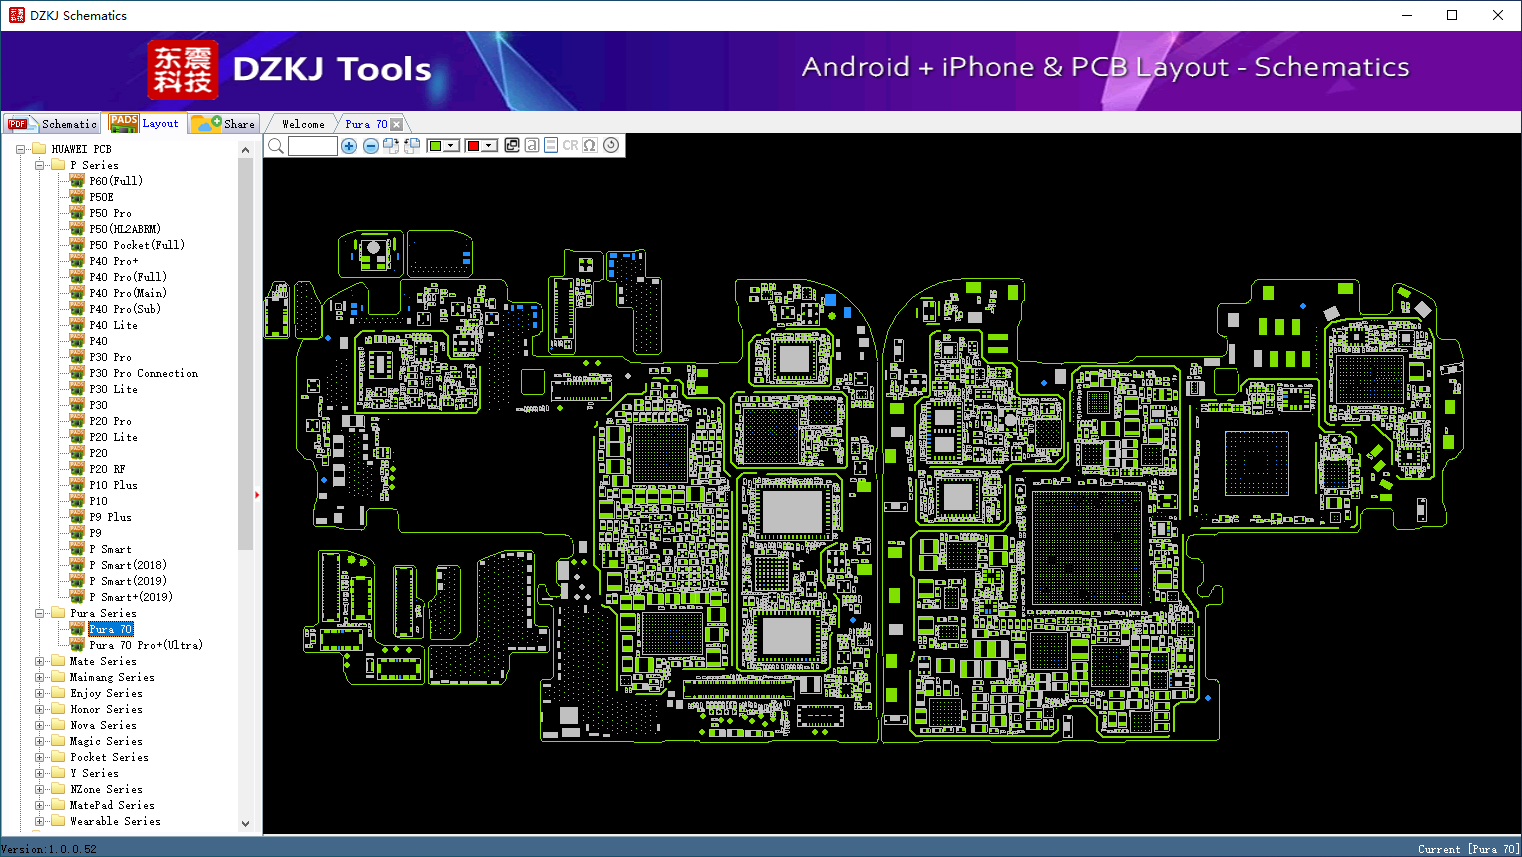Click the magnifier search icon in the toolbar
Viewport: 1522px width, 857px height.
(x=276, y=146)
